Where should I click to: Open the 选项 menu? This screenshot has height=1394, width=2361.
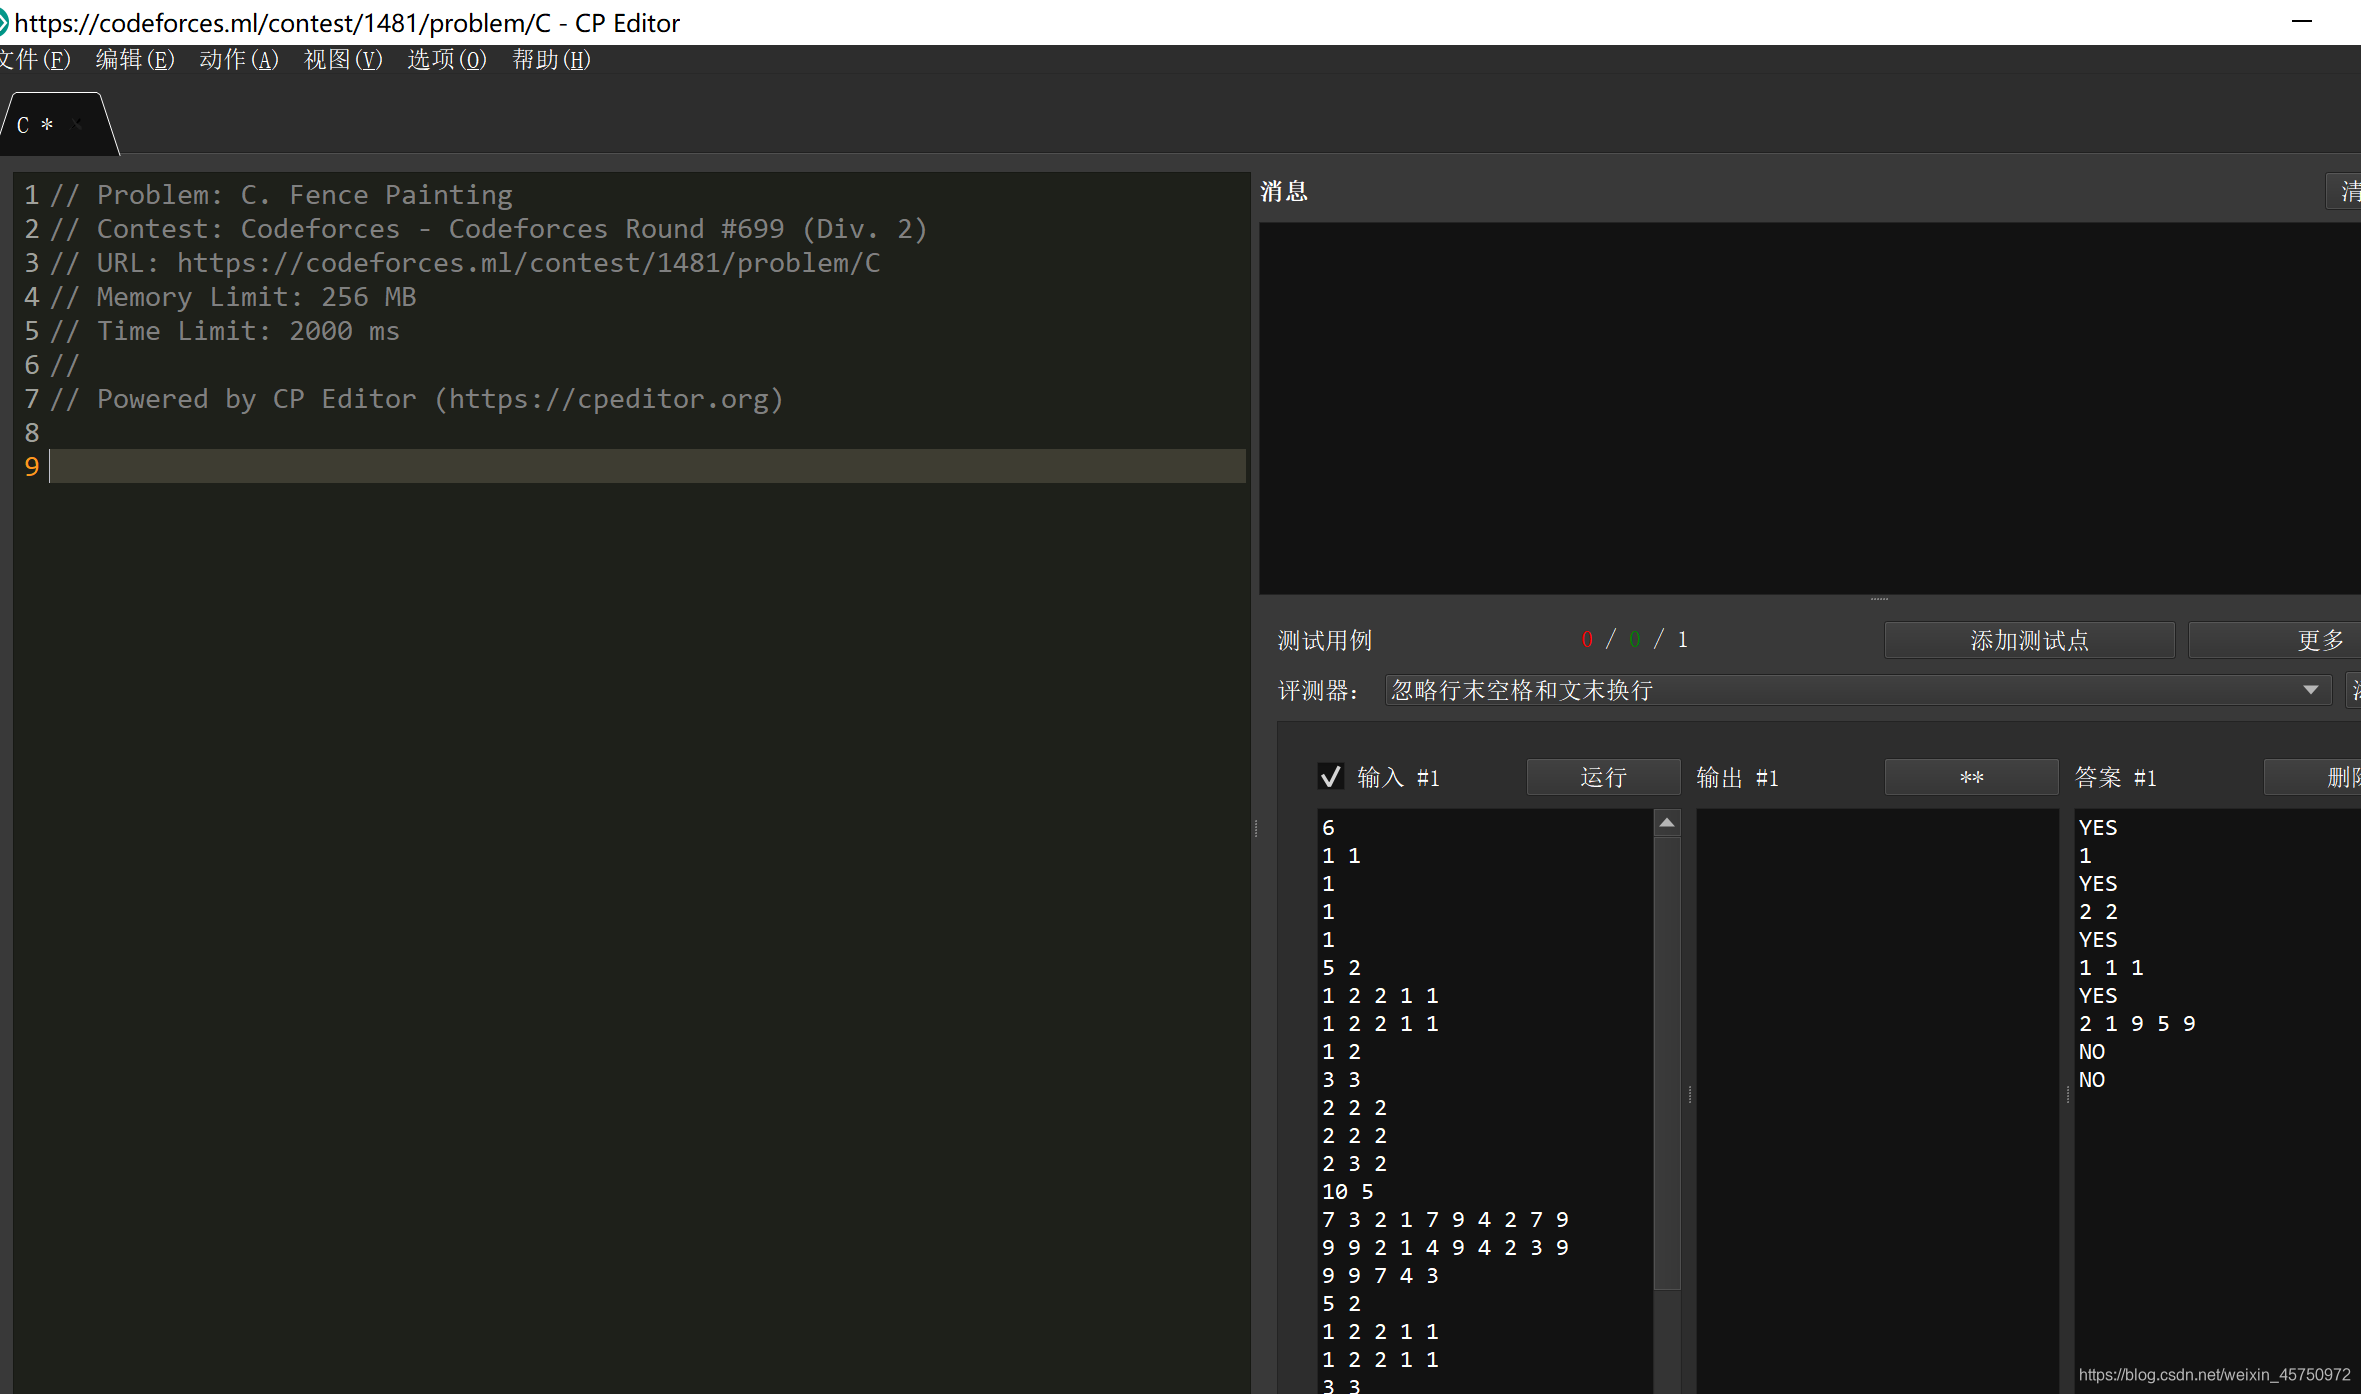tap(447, 60)
